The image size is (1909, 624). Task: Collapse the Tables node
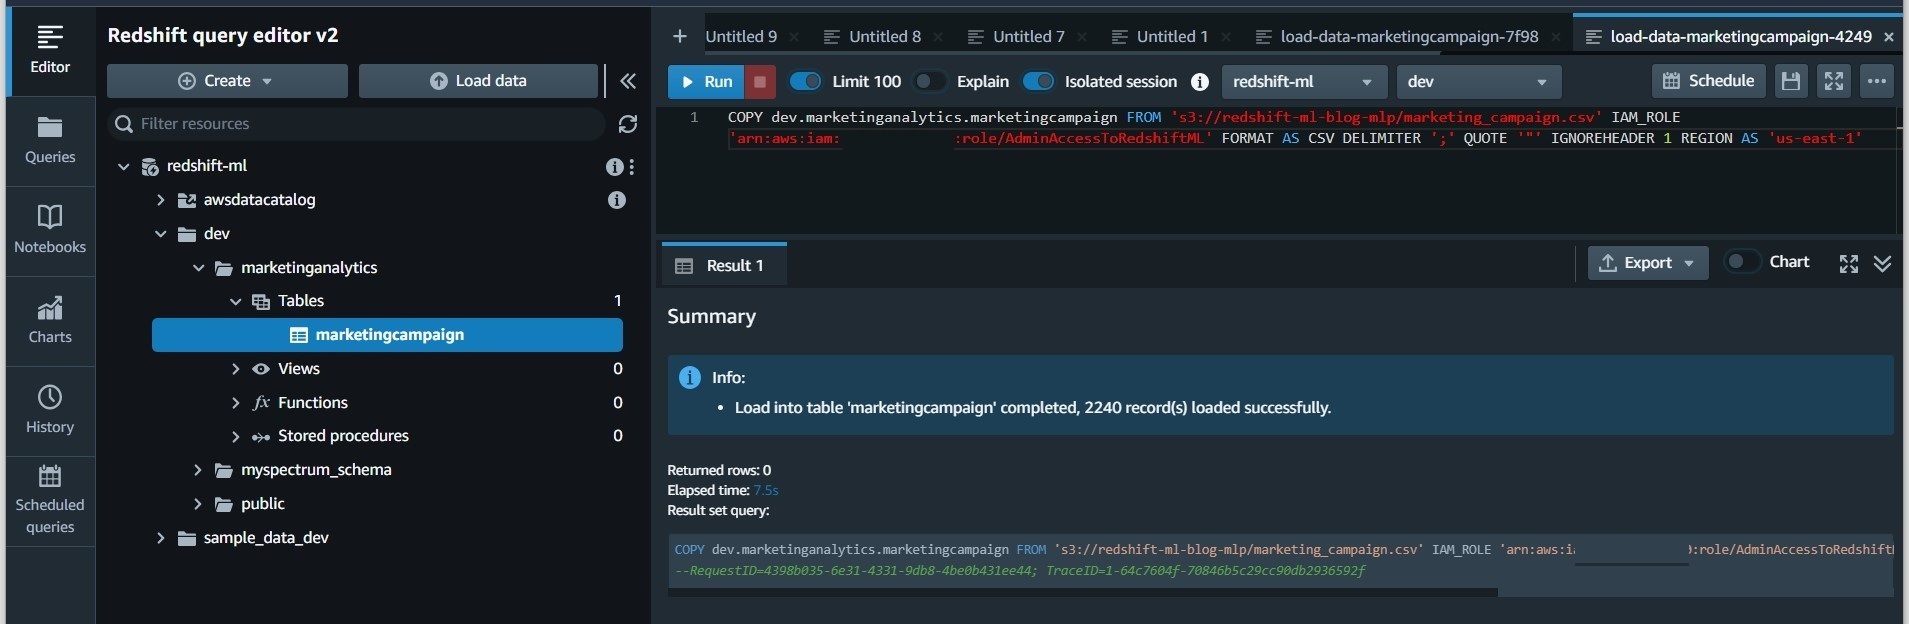pyautogui.click(x=236, y=301)
